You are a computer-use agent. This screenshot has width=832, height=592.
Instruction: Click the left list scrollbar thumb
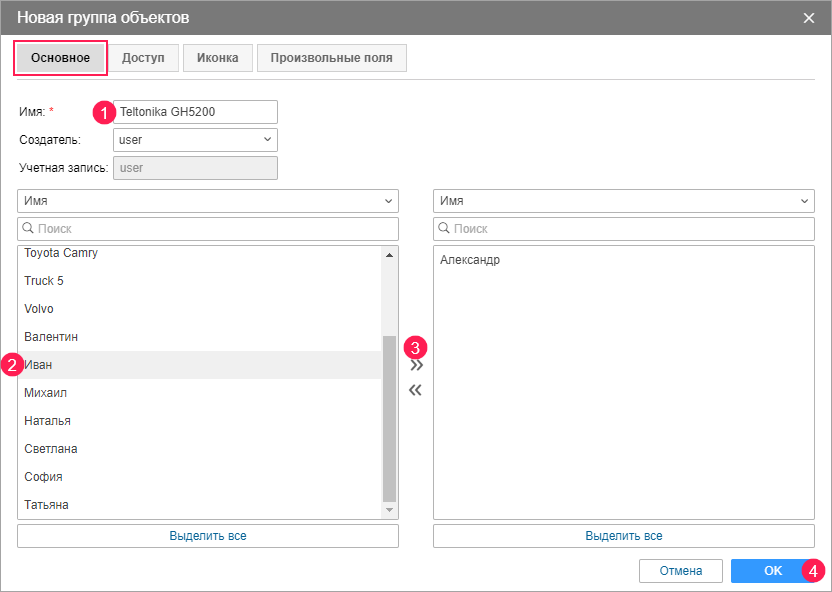pos(389,419)
